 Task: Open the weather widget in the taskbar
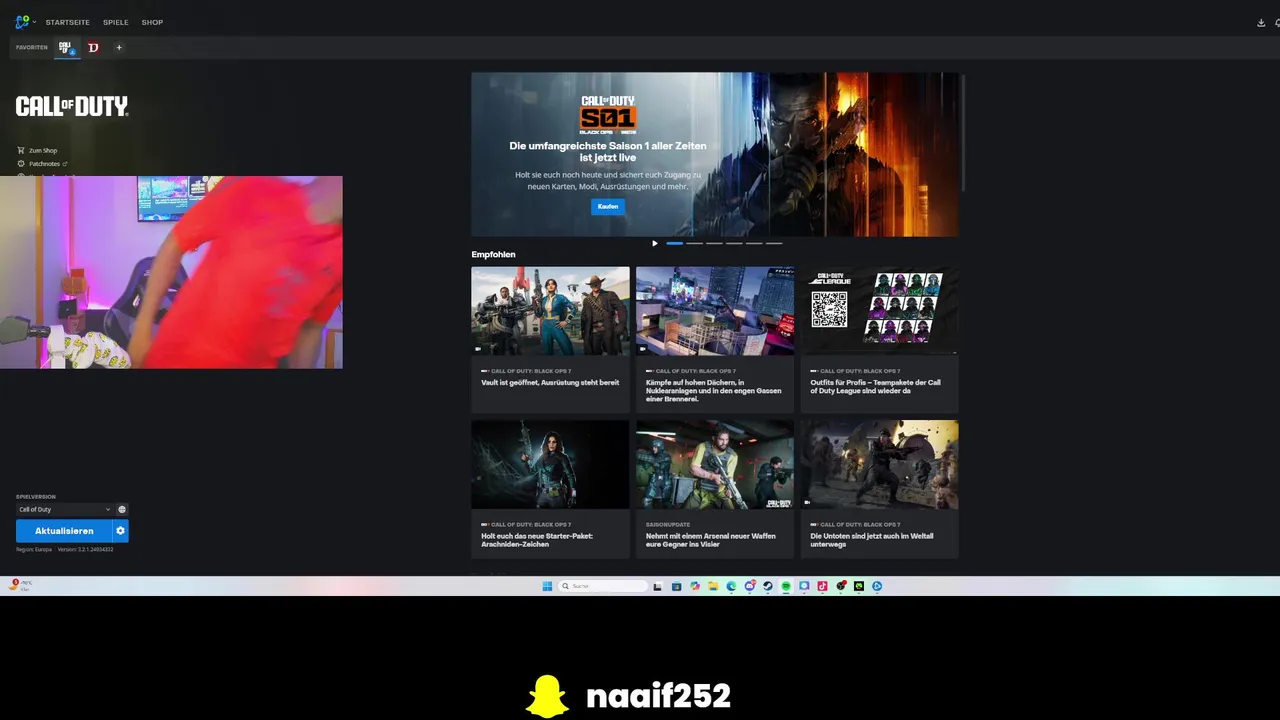[x=20, y=585]
